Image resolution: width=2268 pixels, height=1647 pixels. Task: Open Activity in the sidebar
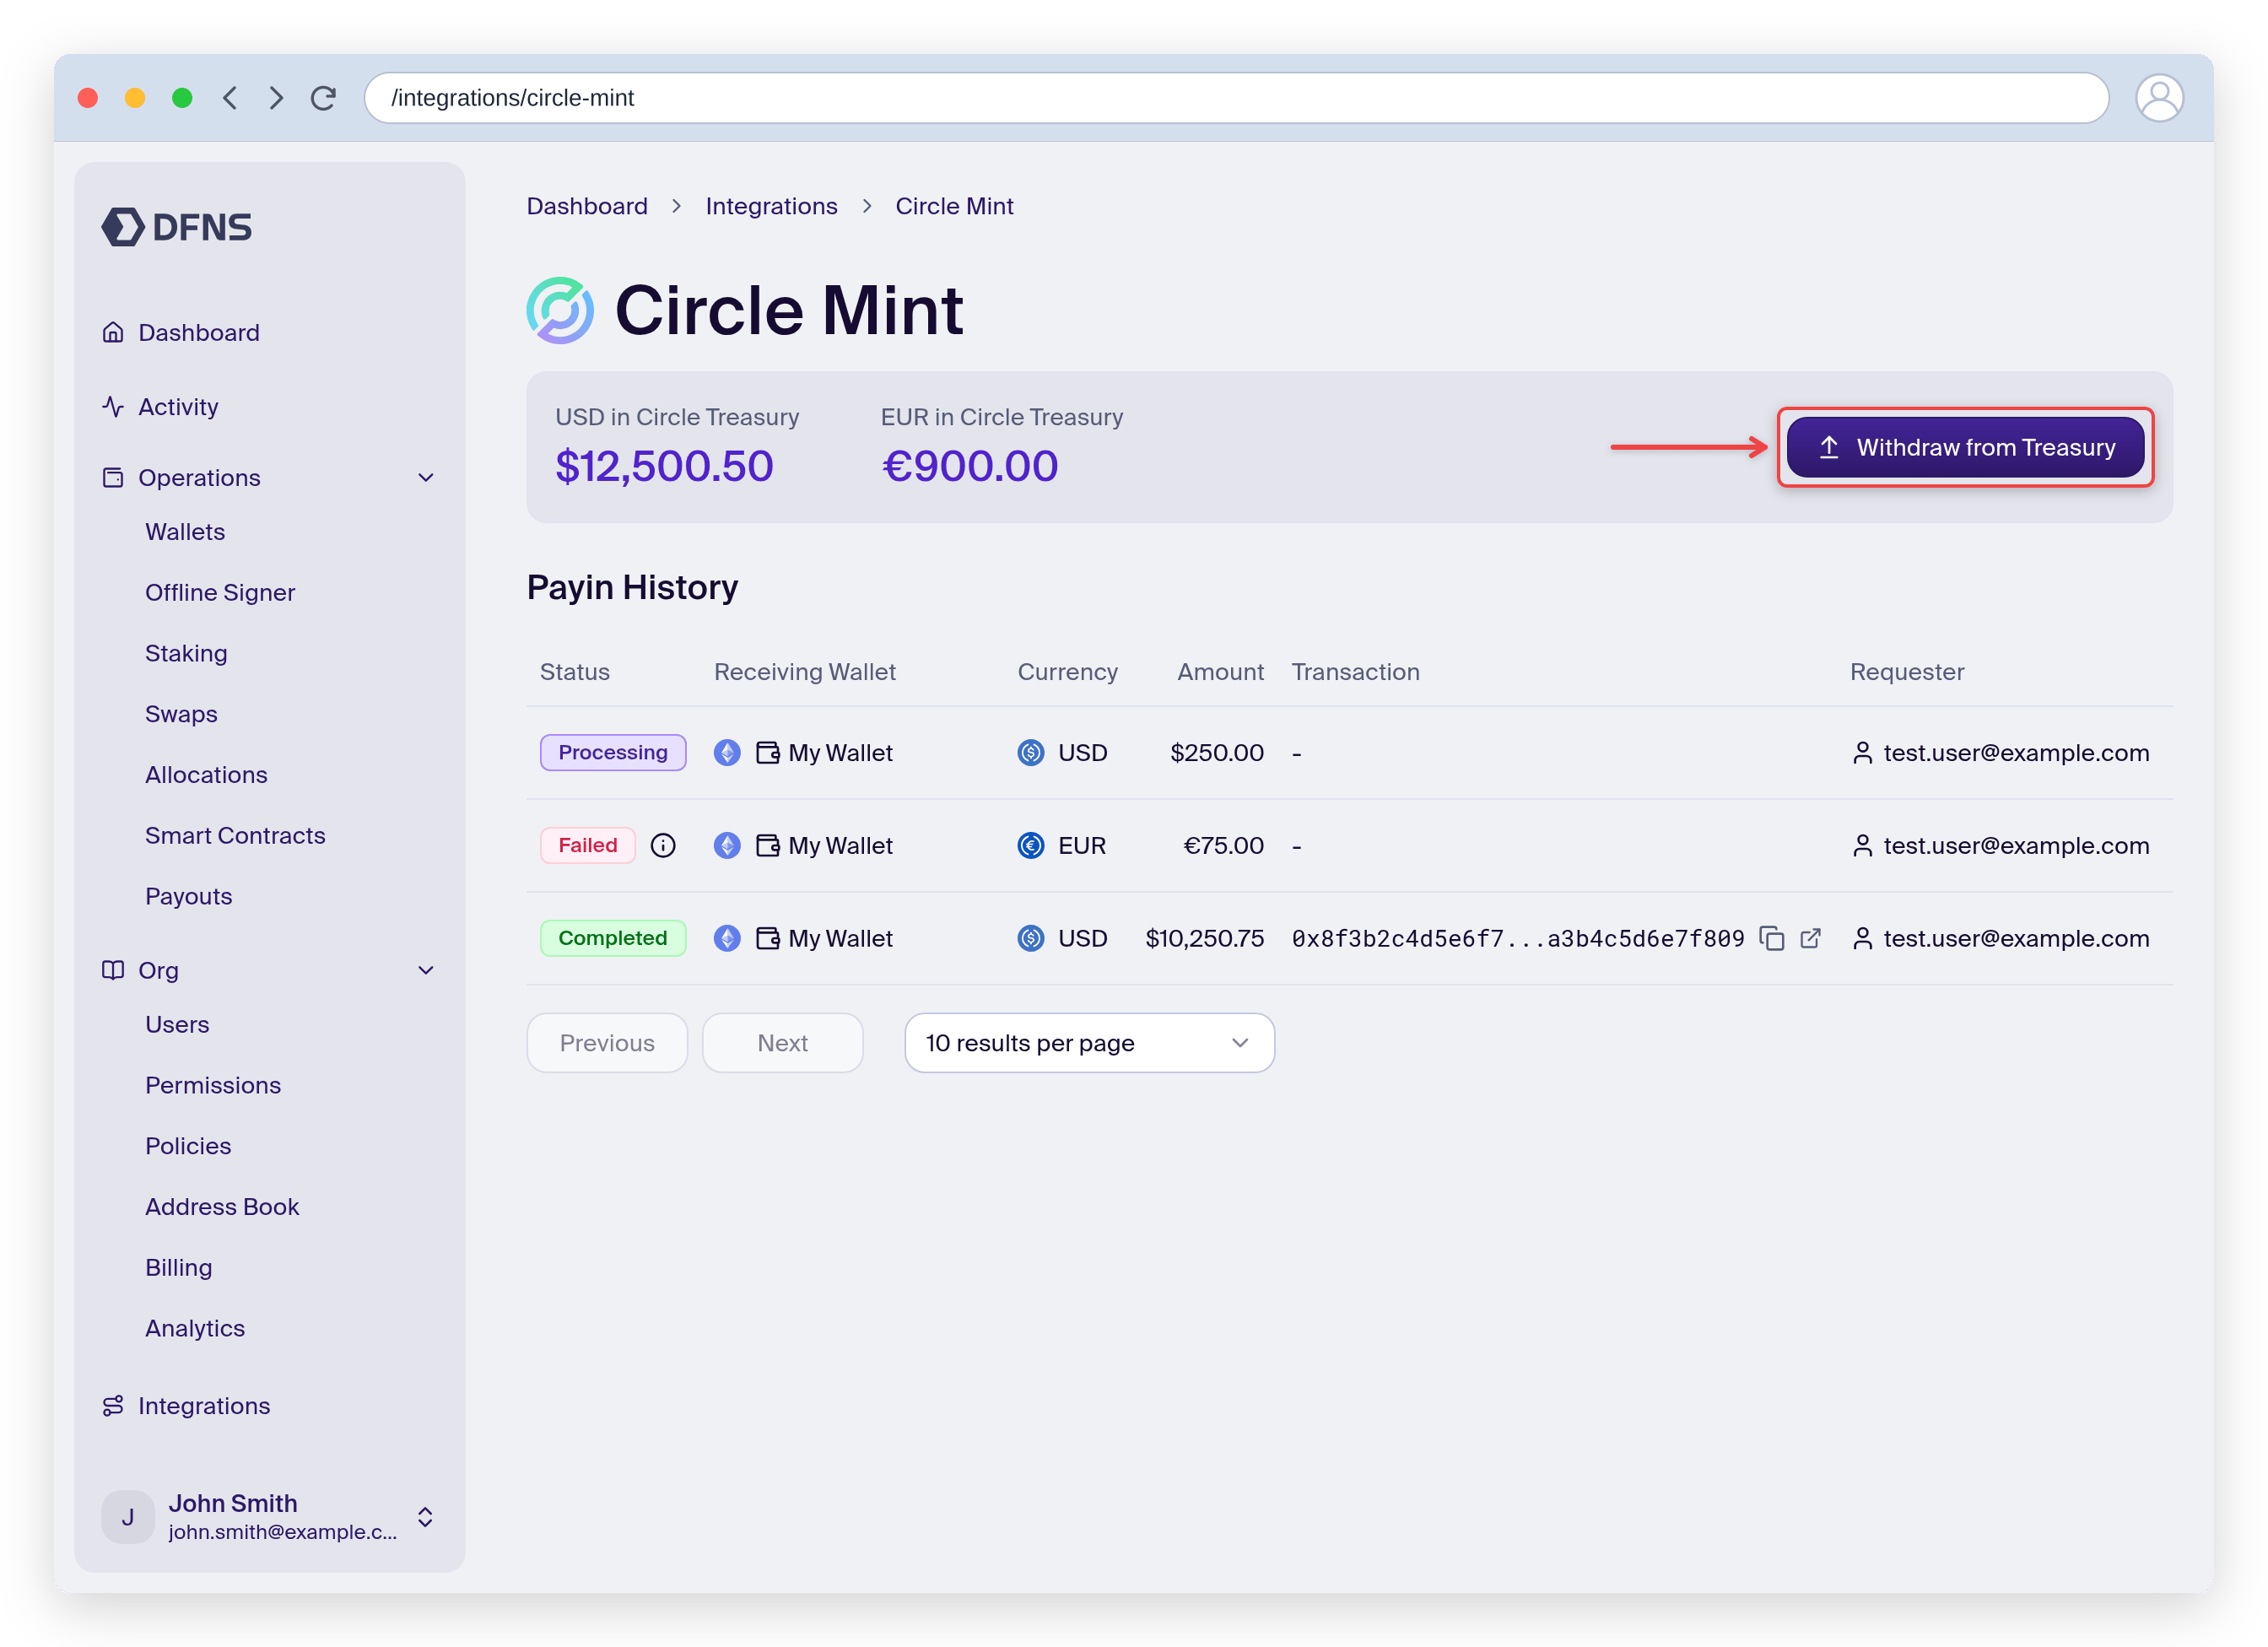click(x=178, y=407)
